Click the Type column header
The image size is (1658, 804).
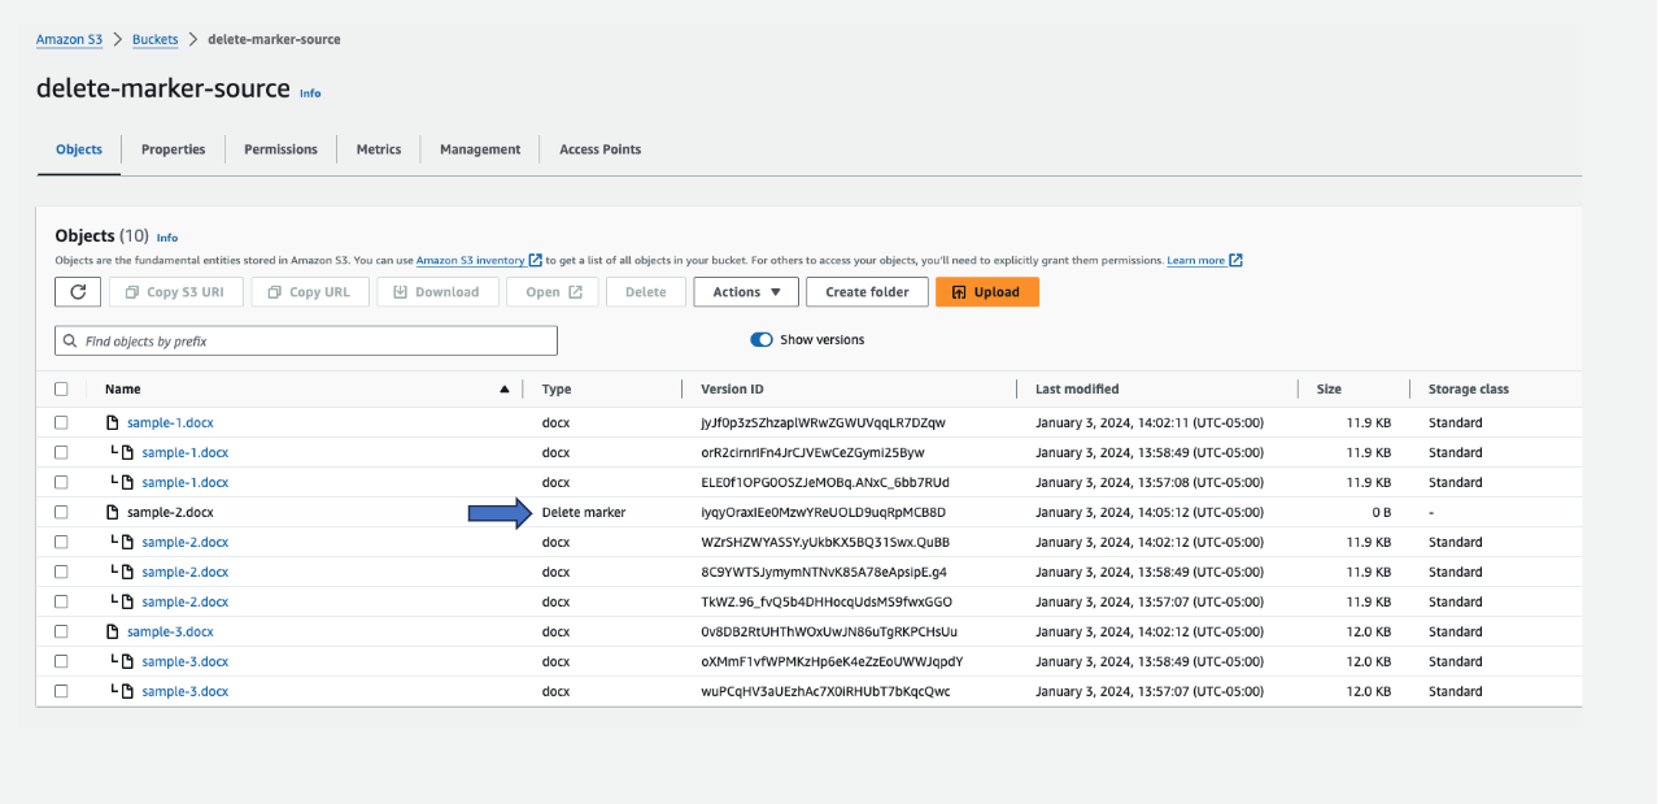556,389
